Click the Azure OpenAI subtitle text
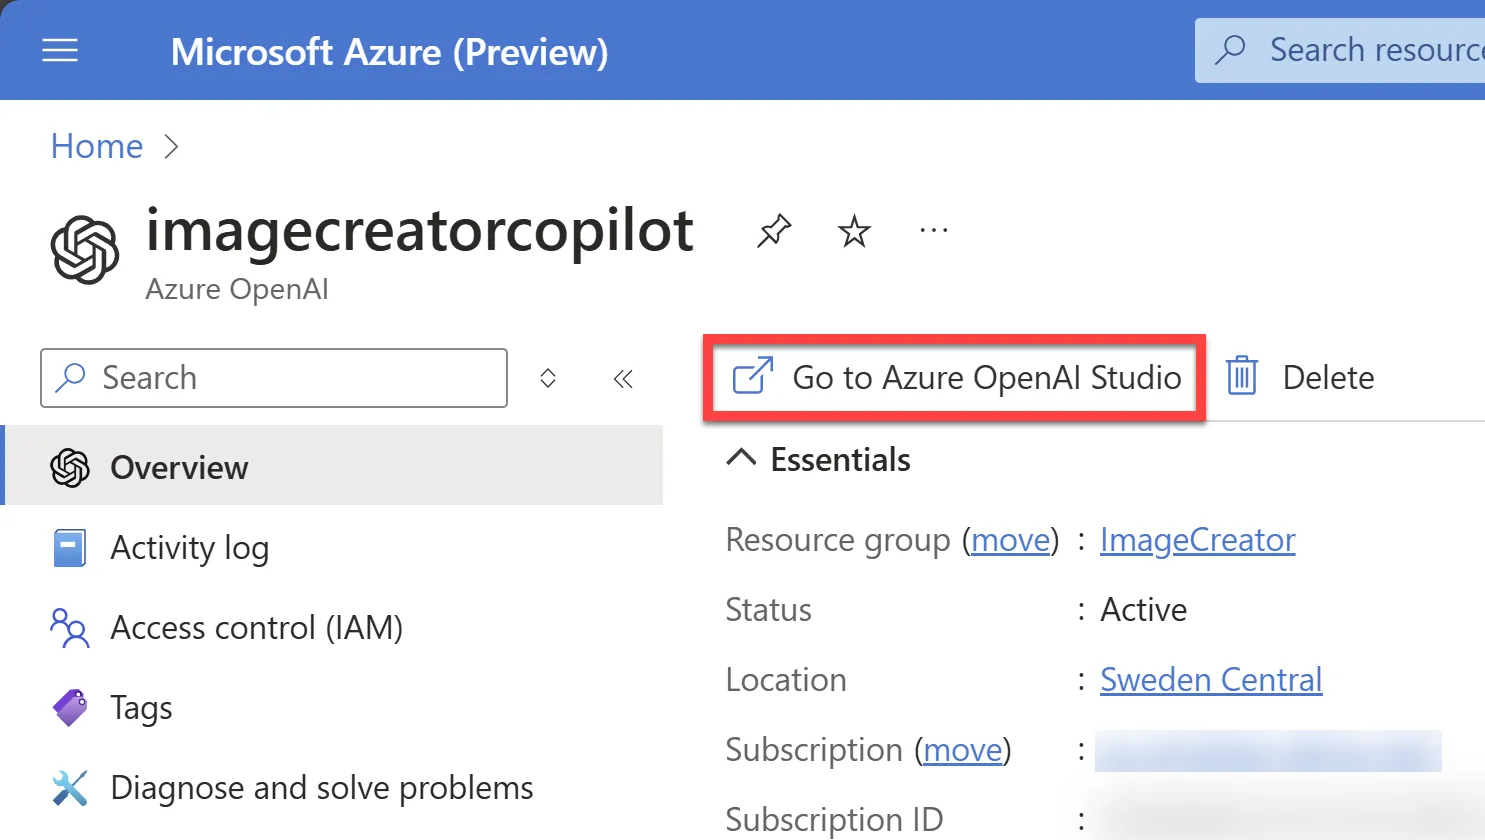 coord(237,289)
